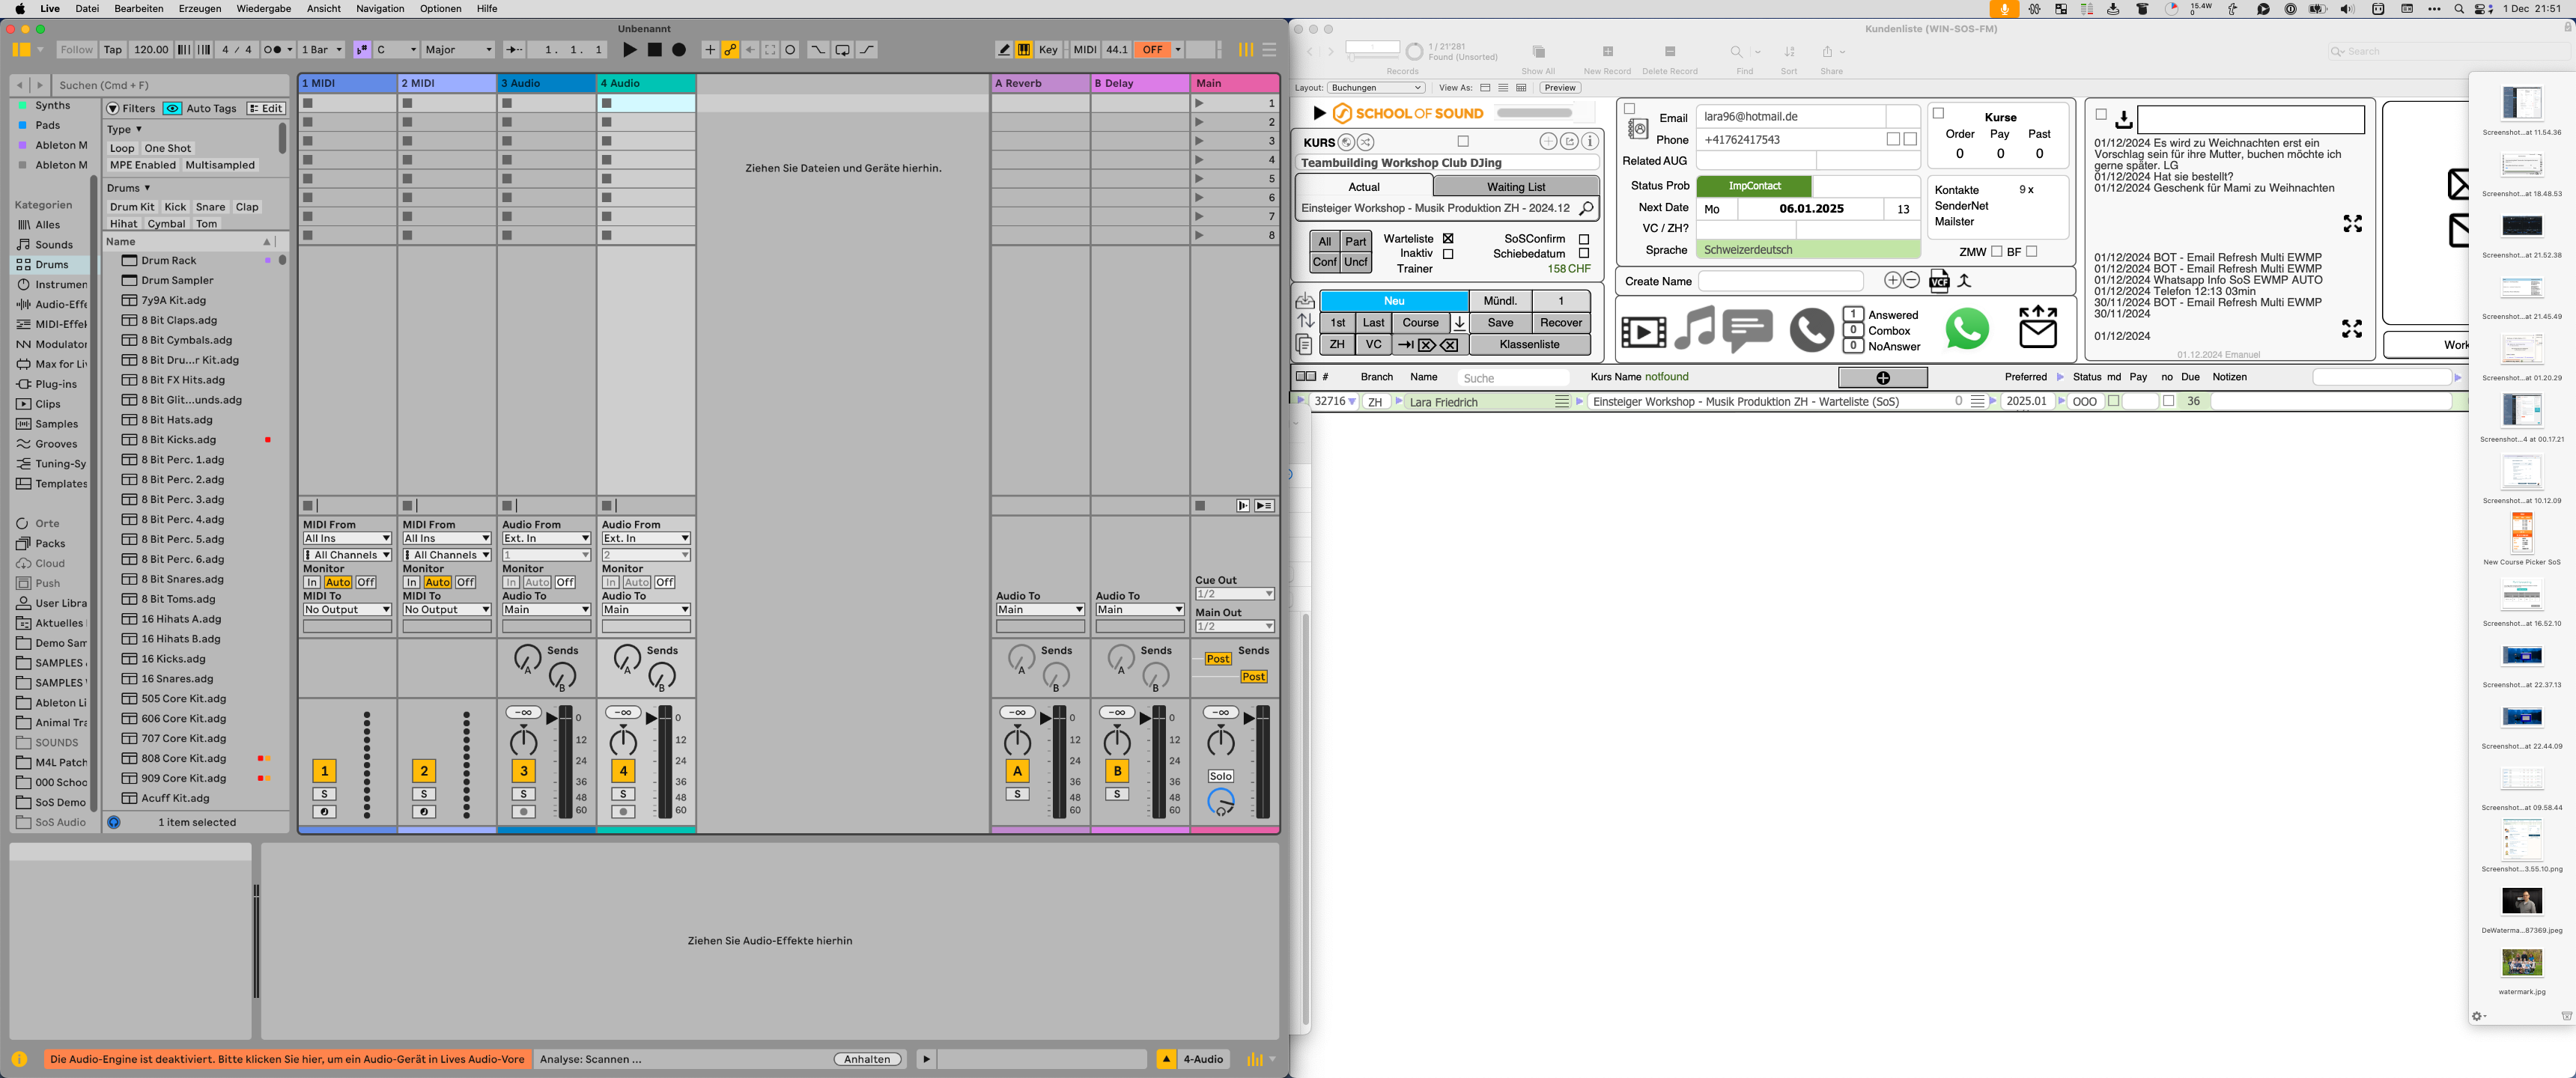The width and height of the screenshot is (2576, 1078).
Task: Check the Inaktiv checkbox
Action: pos(1448,254)
